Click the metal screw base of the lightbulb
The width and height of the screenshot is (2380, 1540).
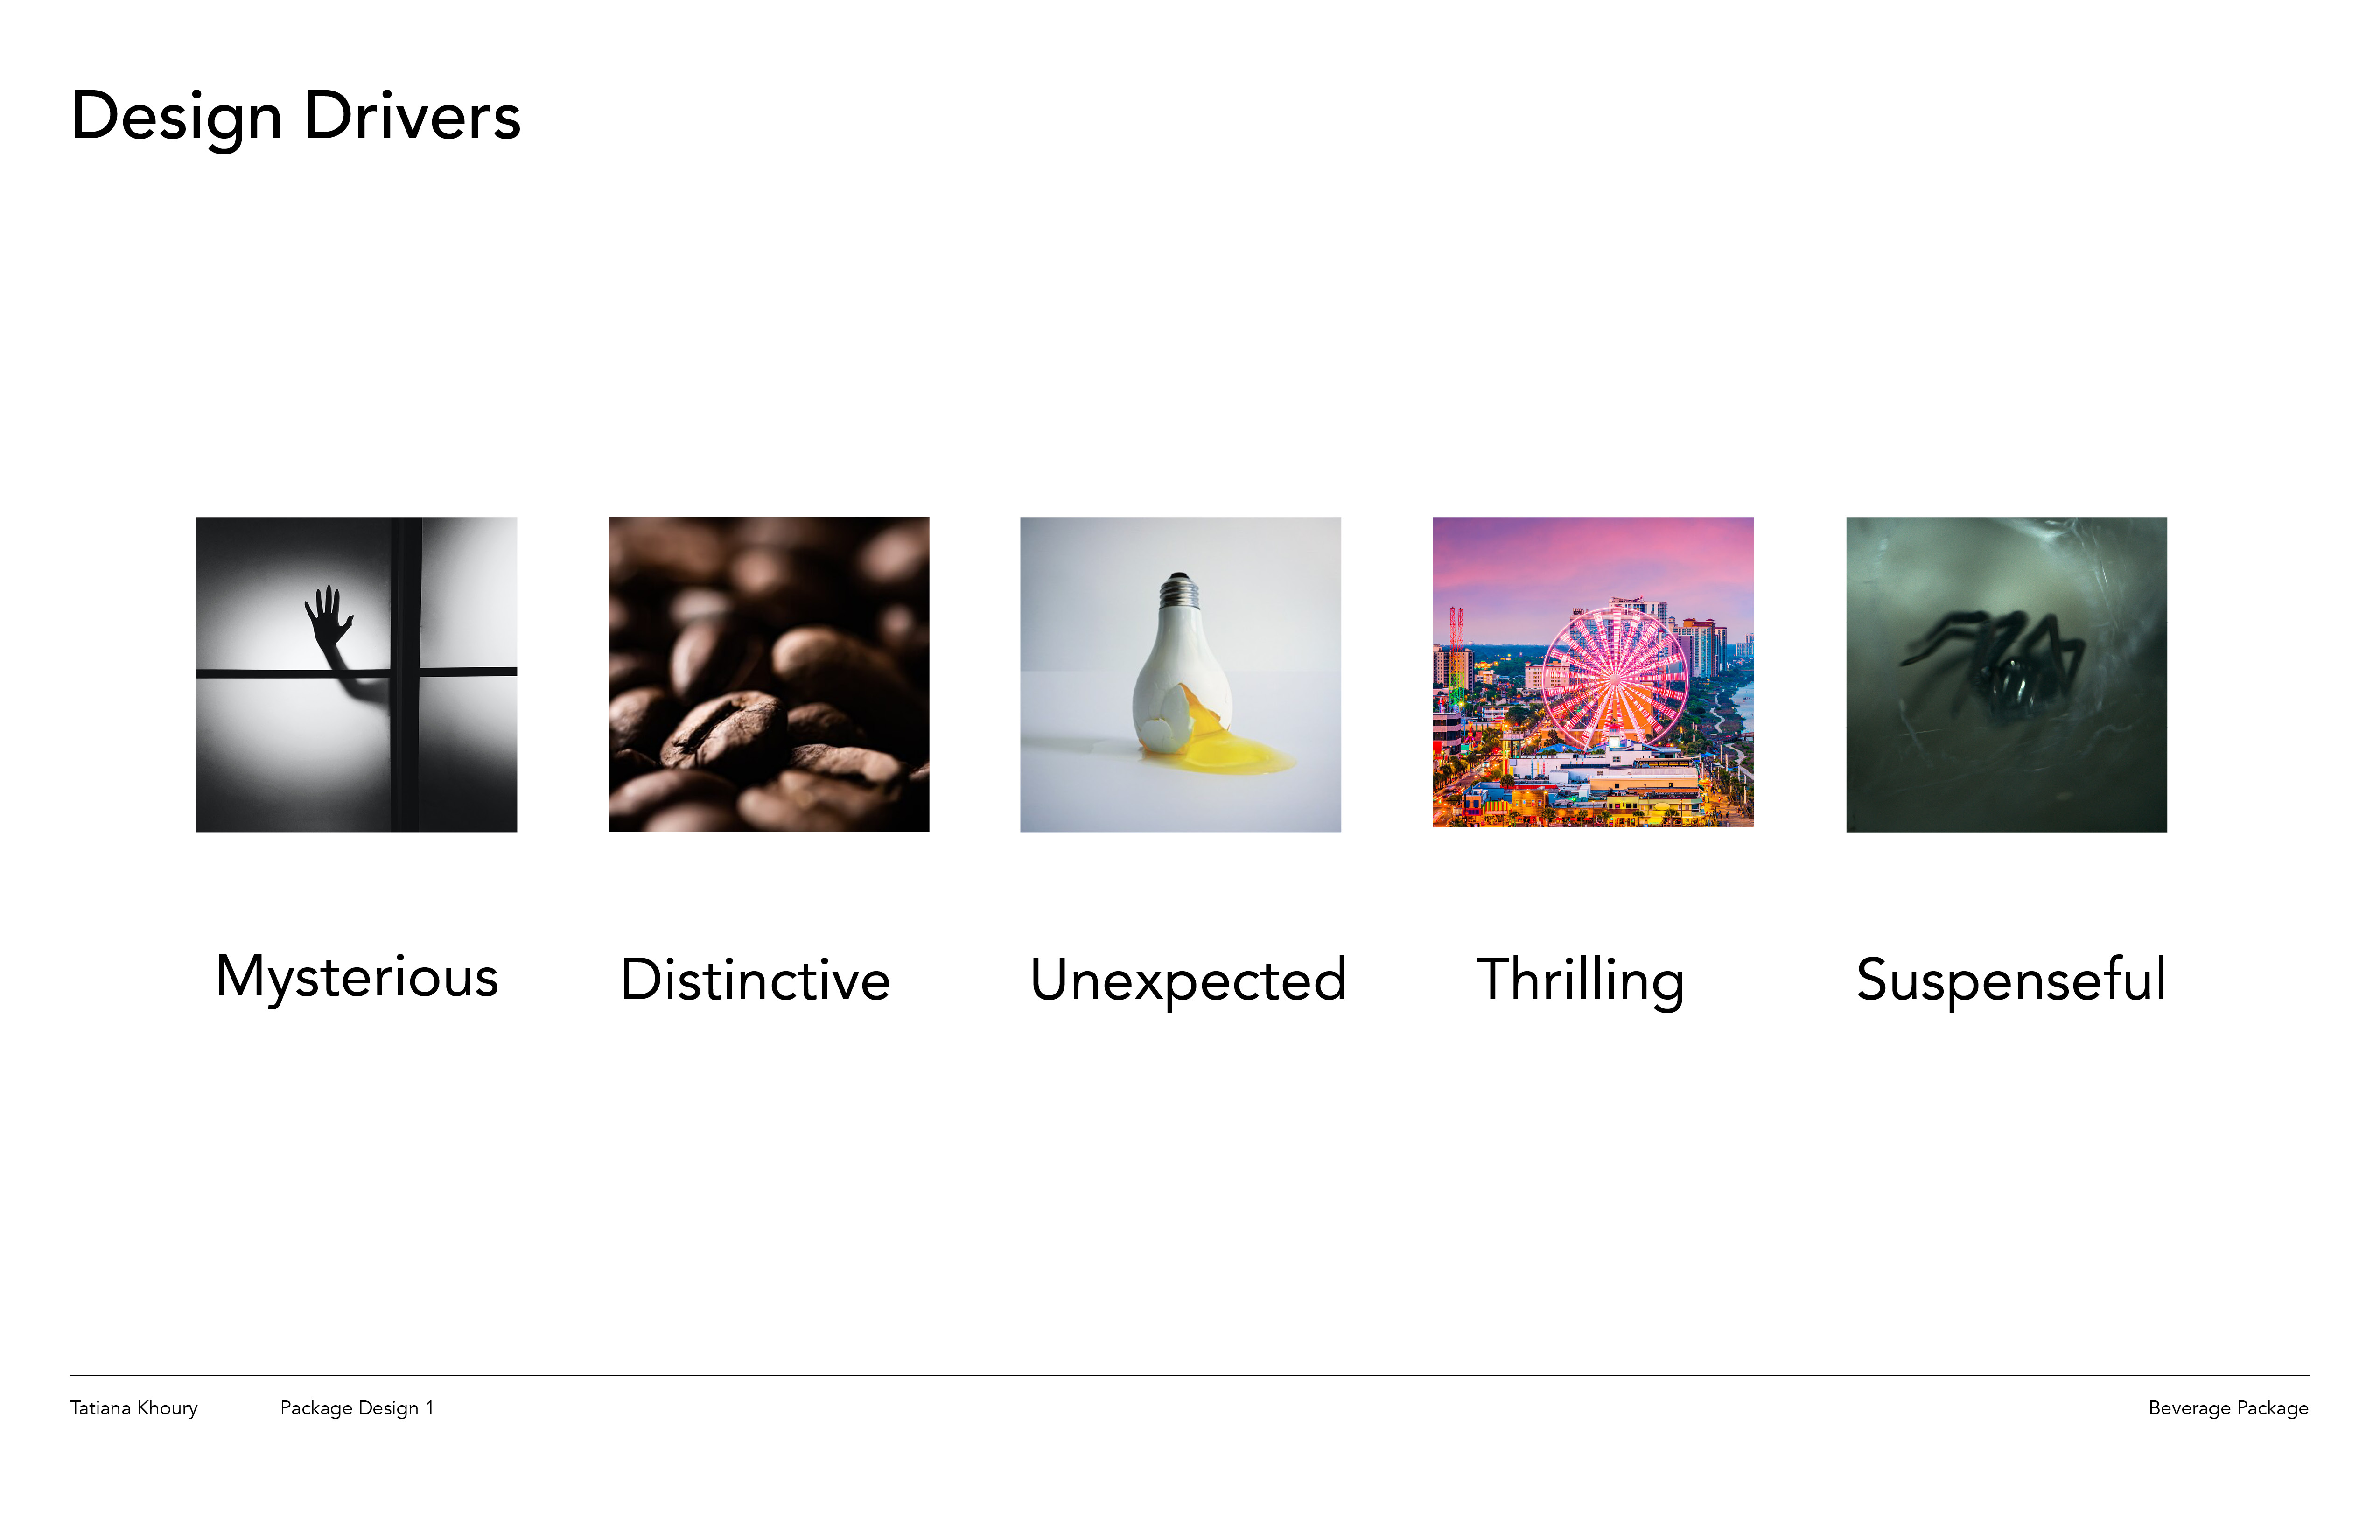tap(1180, 592)
